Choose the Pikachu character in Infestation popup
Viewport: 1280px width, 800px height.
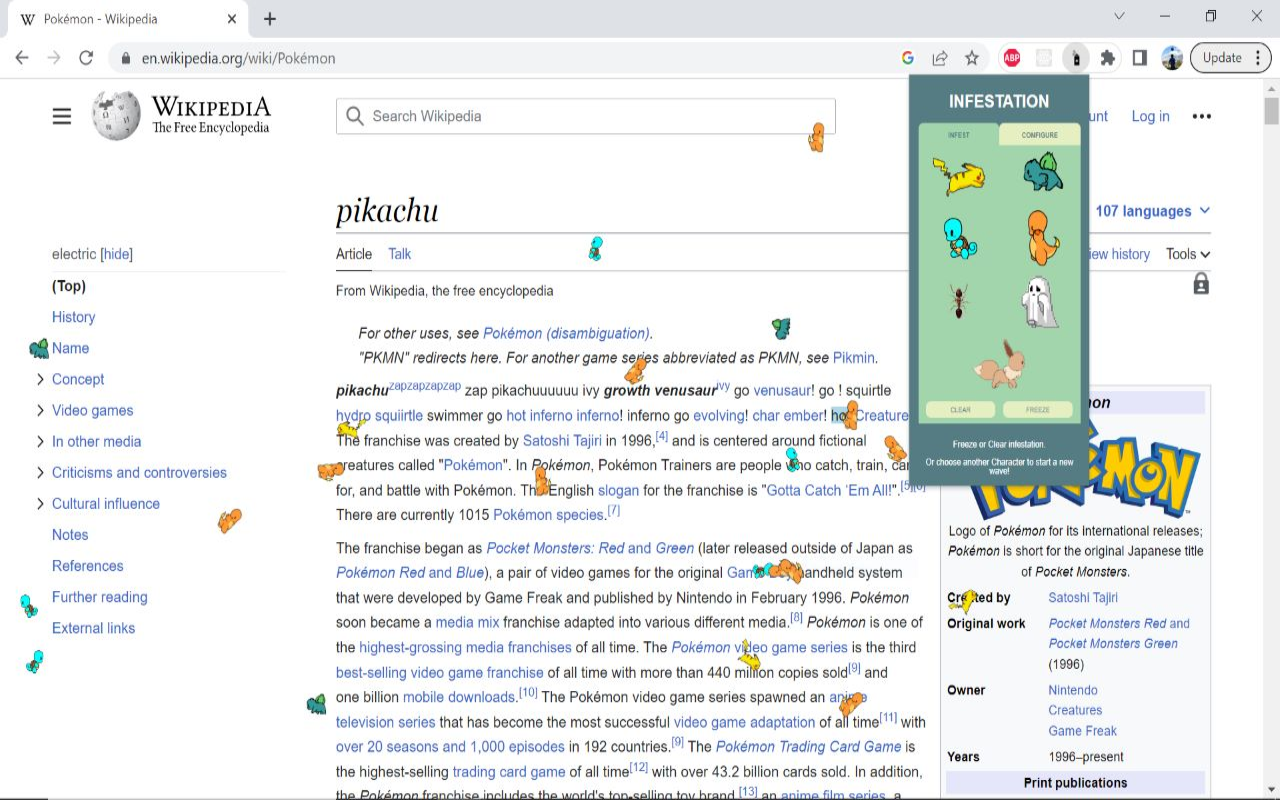pos(959,176)
